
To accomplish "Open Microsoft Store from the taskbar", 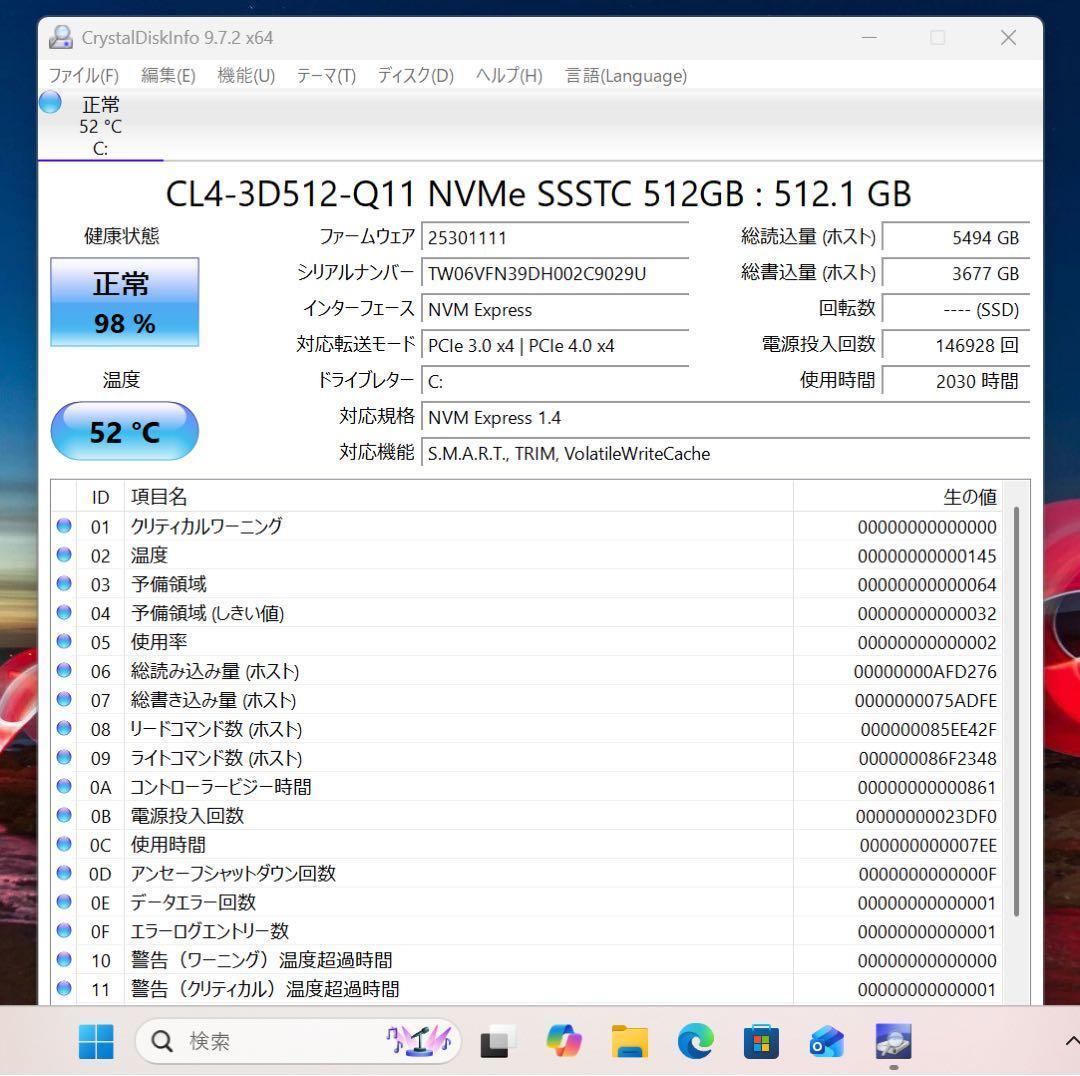I will coord(761,1041).
